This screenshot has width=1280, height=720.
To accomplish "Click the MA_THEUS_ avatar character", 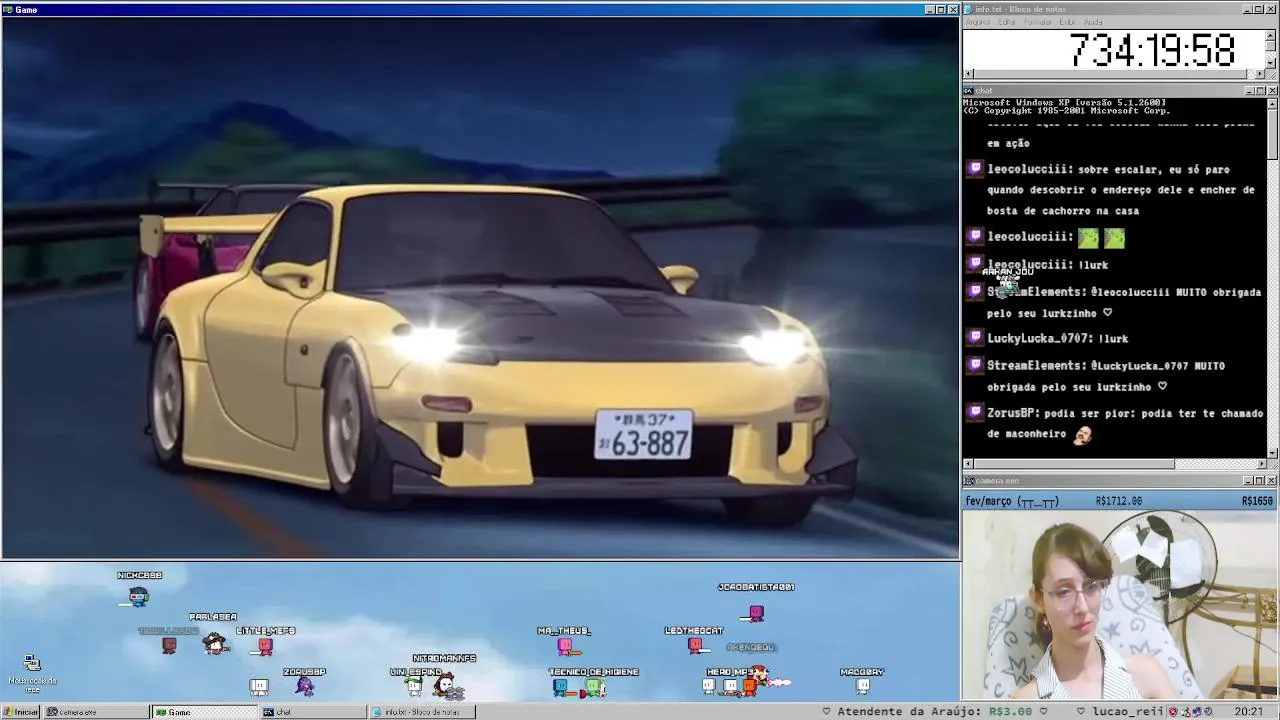I will tap(565, 646).
